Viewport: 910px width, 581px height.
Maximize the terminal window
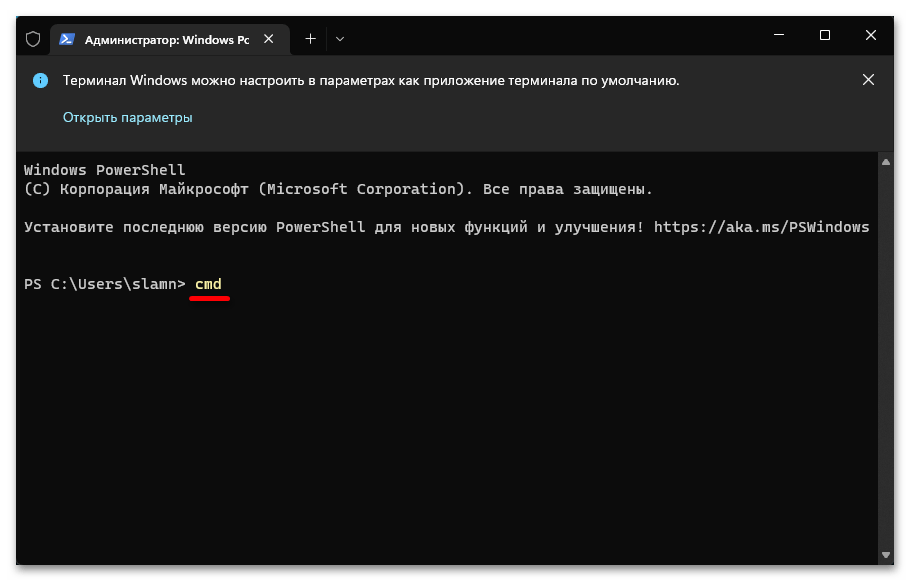point(825,35)
